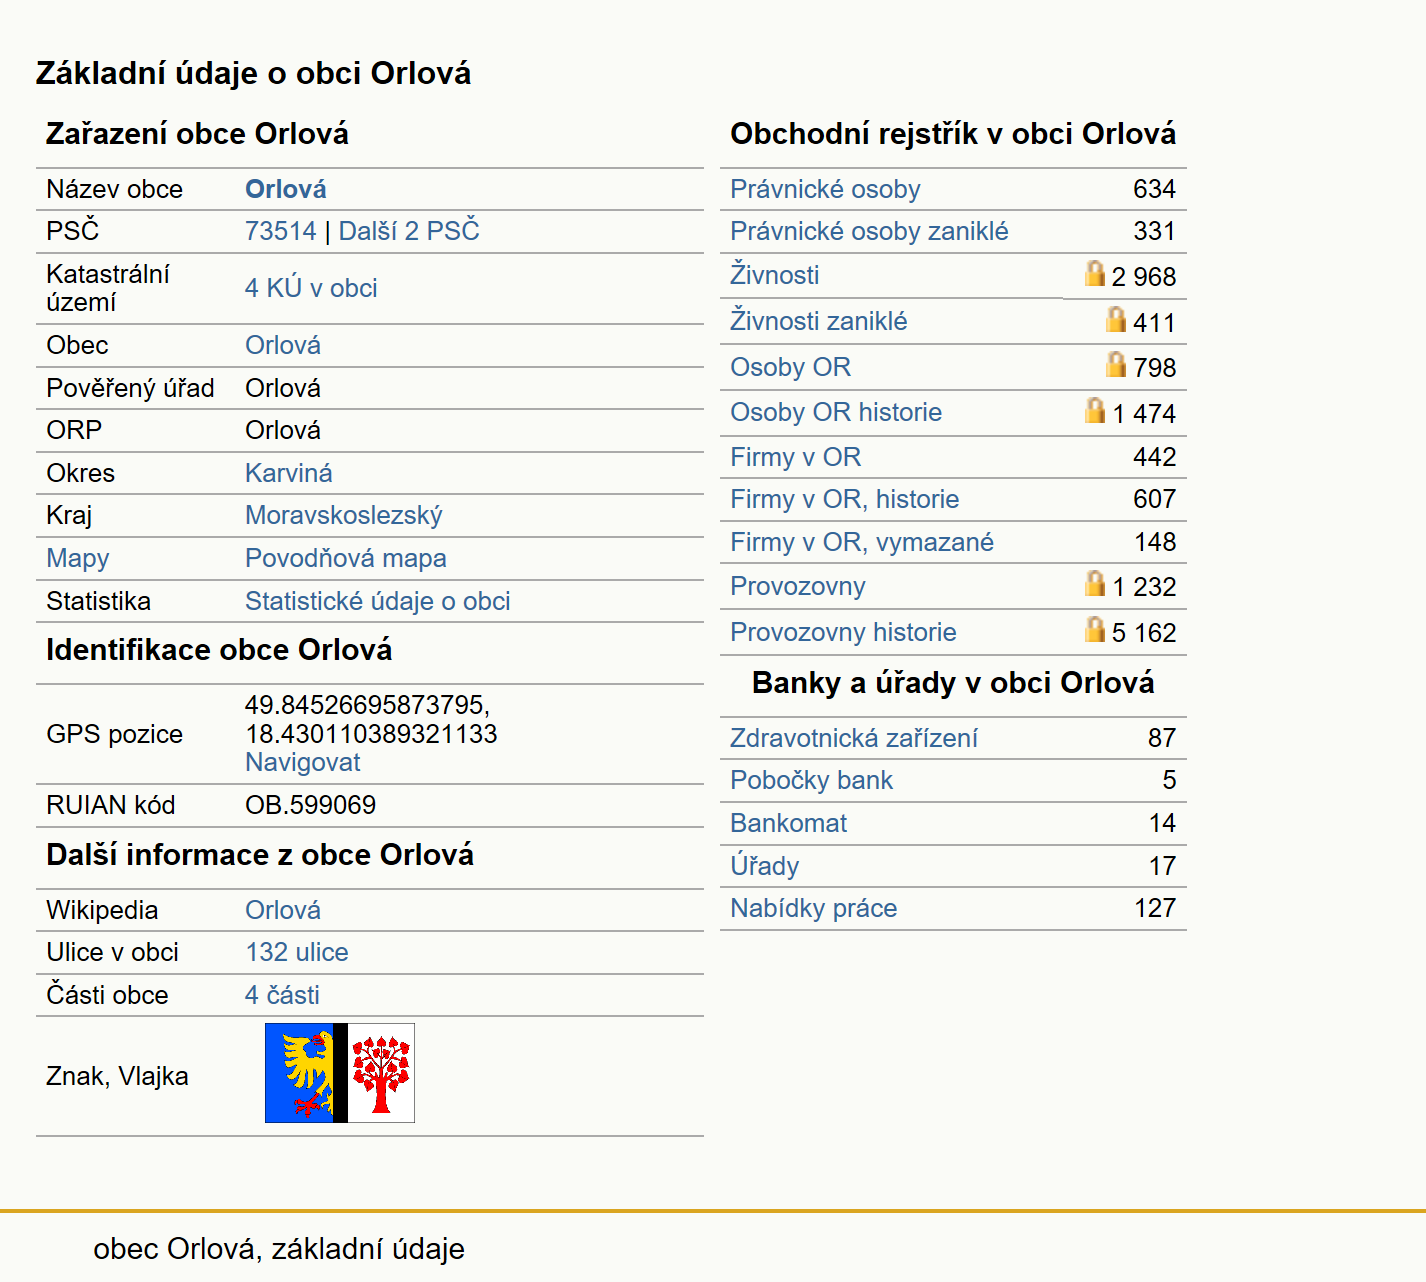1426x1282 pixels.
Task: Show Další 2 PSČ
Action: coord(409,231)
